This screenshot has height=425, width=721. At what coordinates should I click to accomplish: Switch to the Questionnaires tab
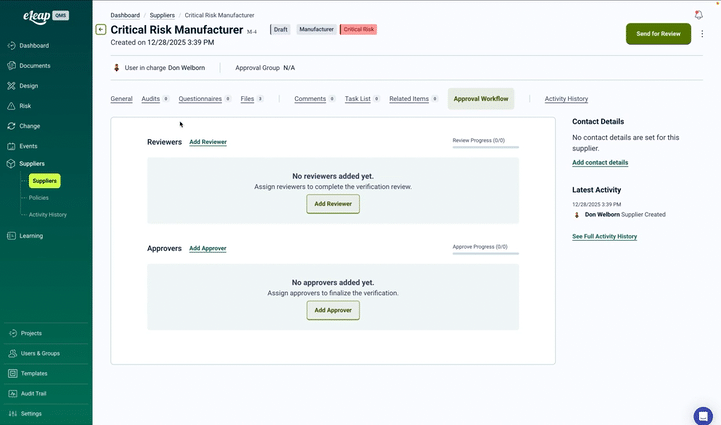(200, 99)
